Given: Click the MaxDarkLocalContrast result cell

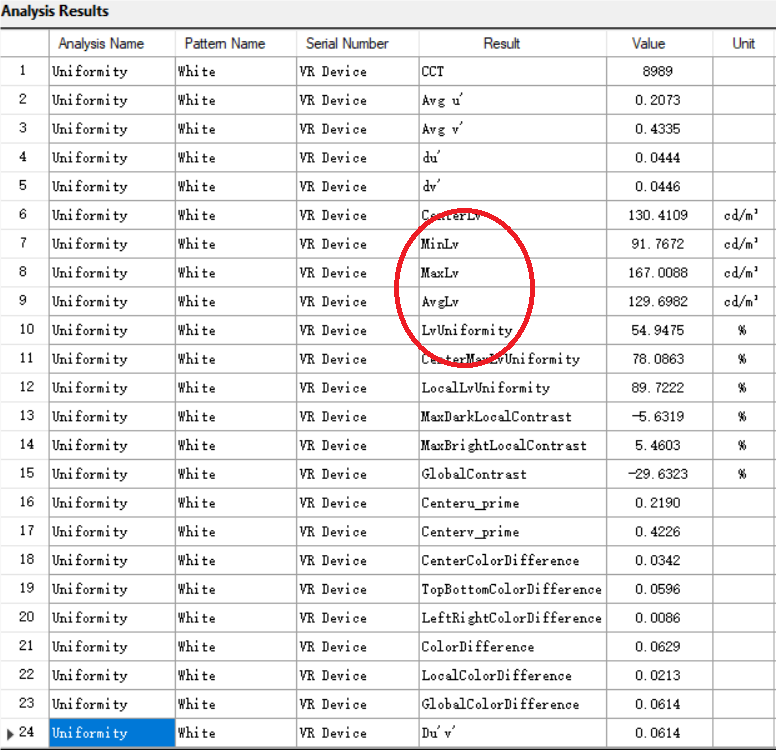Looking at the screenshot, I should point(512,417).
